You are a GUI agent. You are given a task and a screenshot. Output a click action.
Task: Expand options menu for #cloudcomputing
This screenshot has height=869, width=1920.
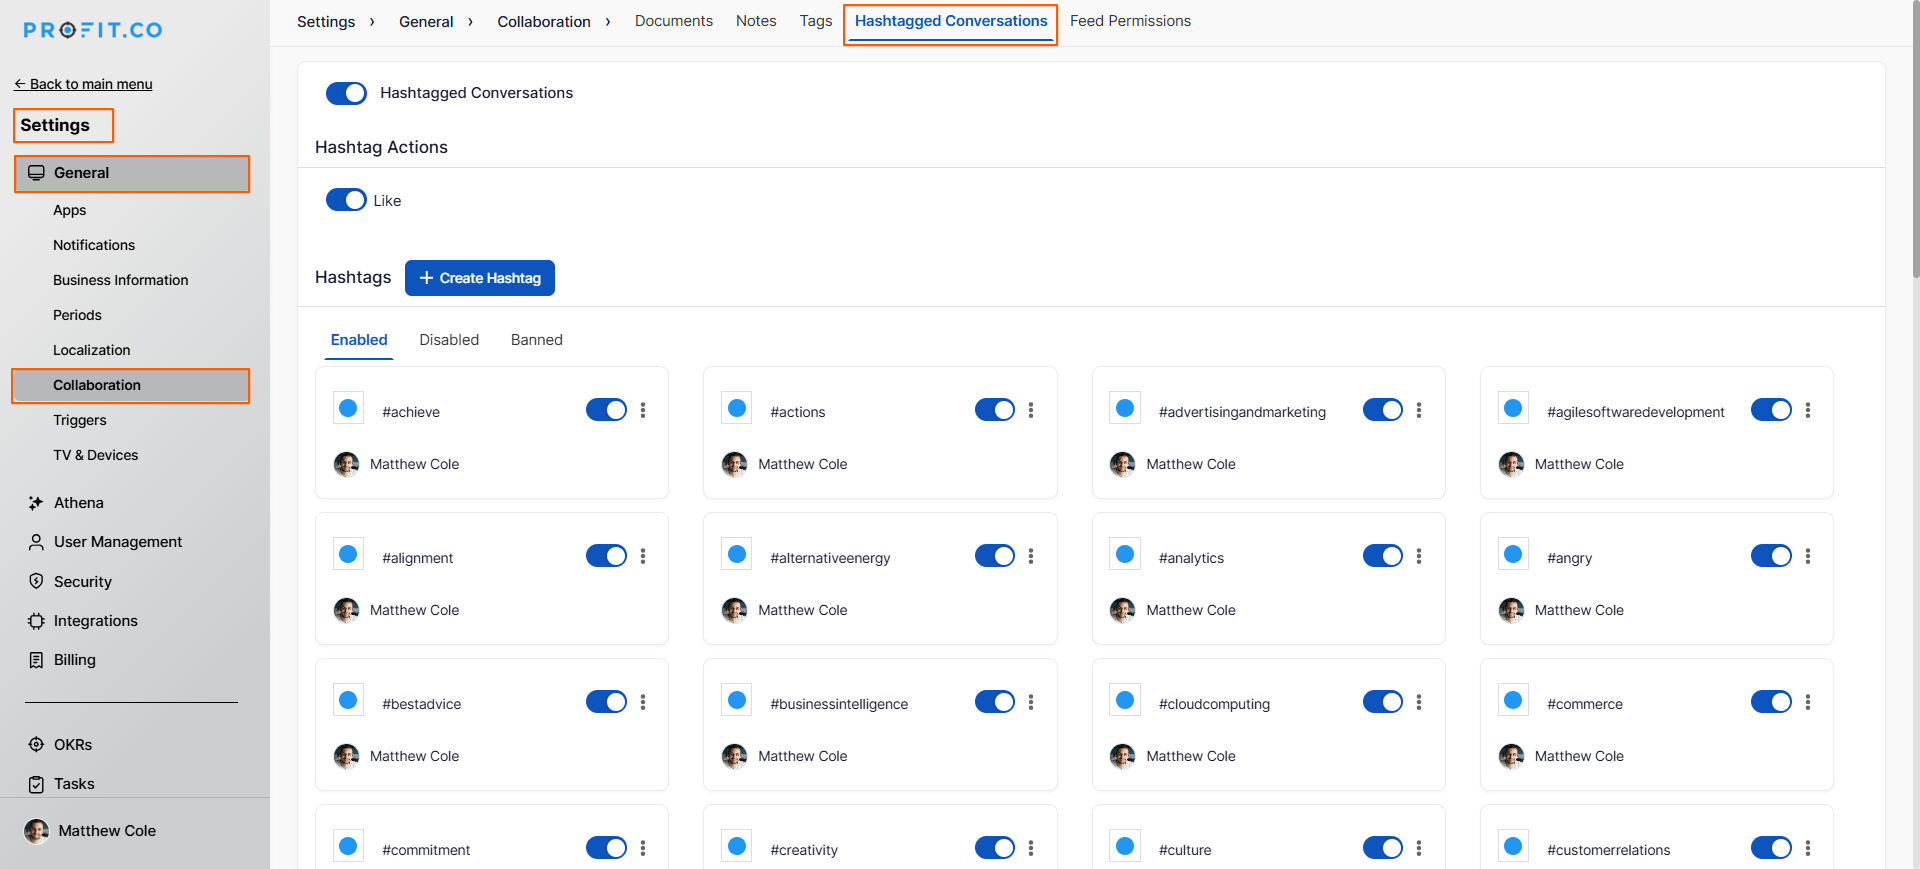click(x=1419, y=702)
